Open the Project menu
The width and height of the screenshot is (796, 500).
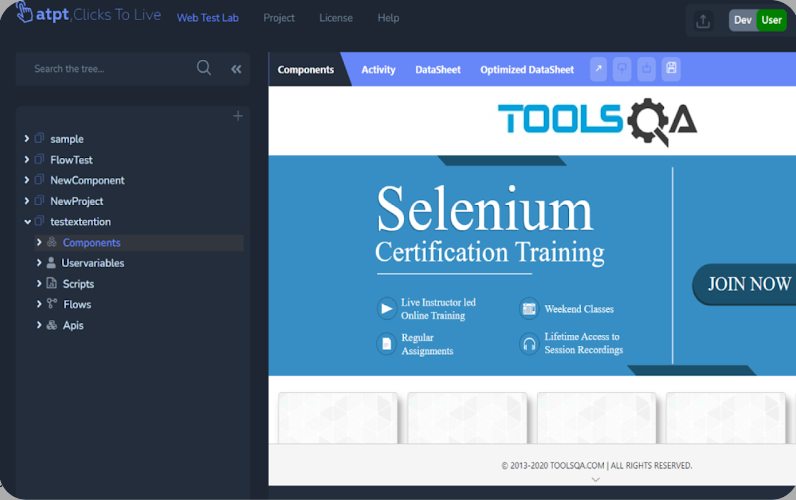pyautogui.click(x=279, y=18)
